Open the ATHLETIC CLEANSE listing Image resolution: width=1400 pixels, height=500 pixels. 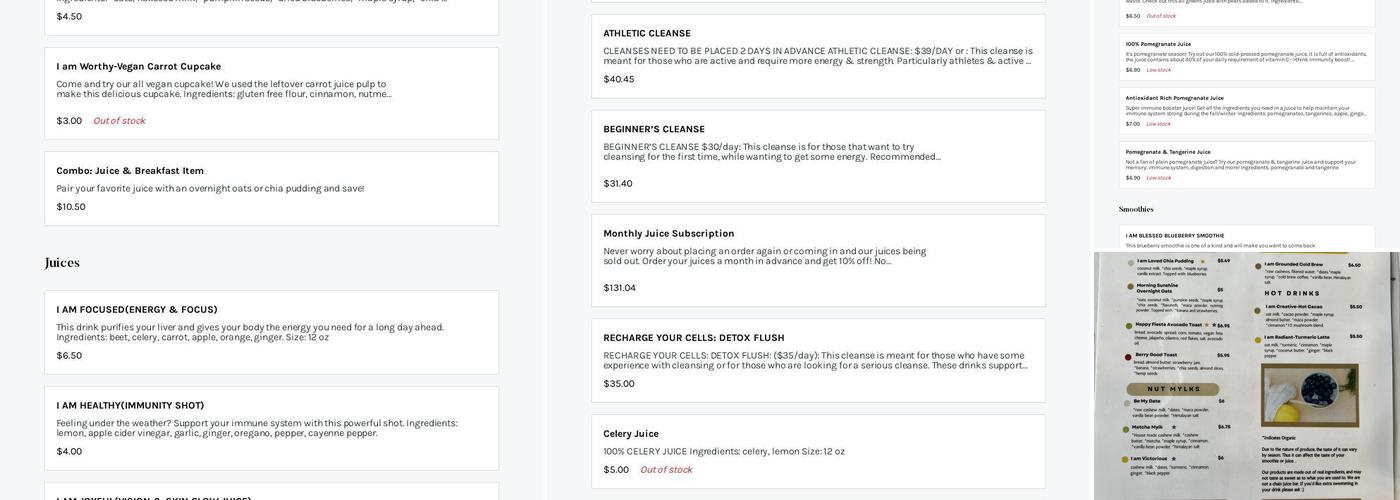point(818,56)
